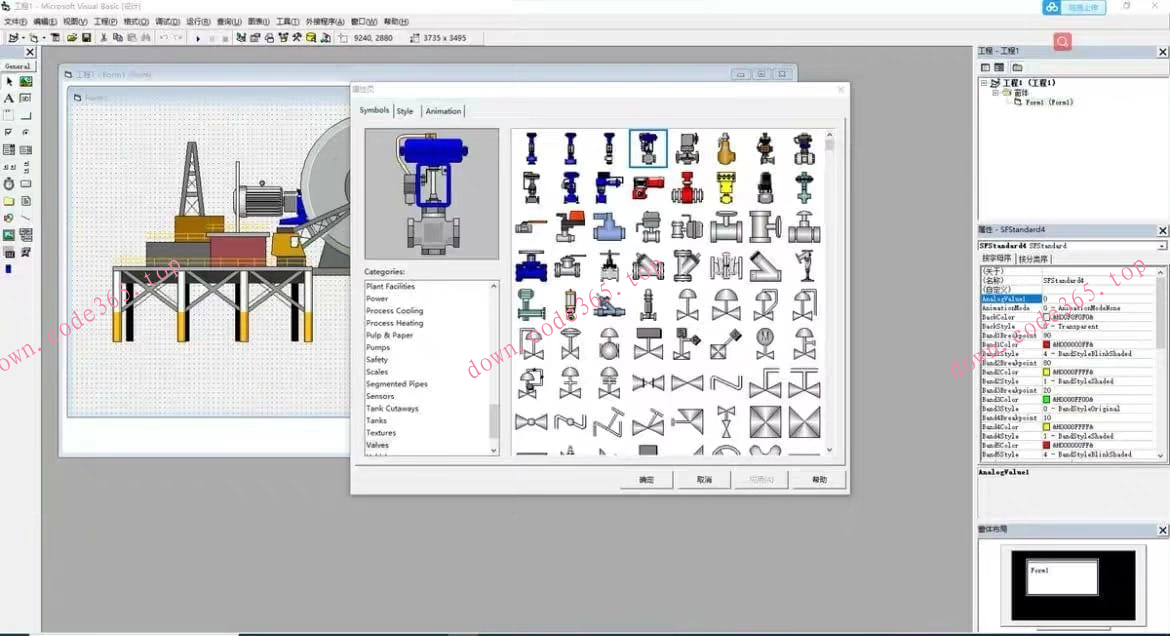Pick the Timer control in the toolbox
The width and height of the screenshot is (1170, 636).
pos(9,184)
